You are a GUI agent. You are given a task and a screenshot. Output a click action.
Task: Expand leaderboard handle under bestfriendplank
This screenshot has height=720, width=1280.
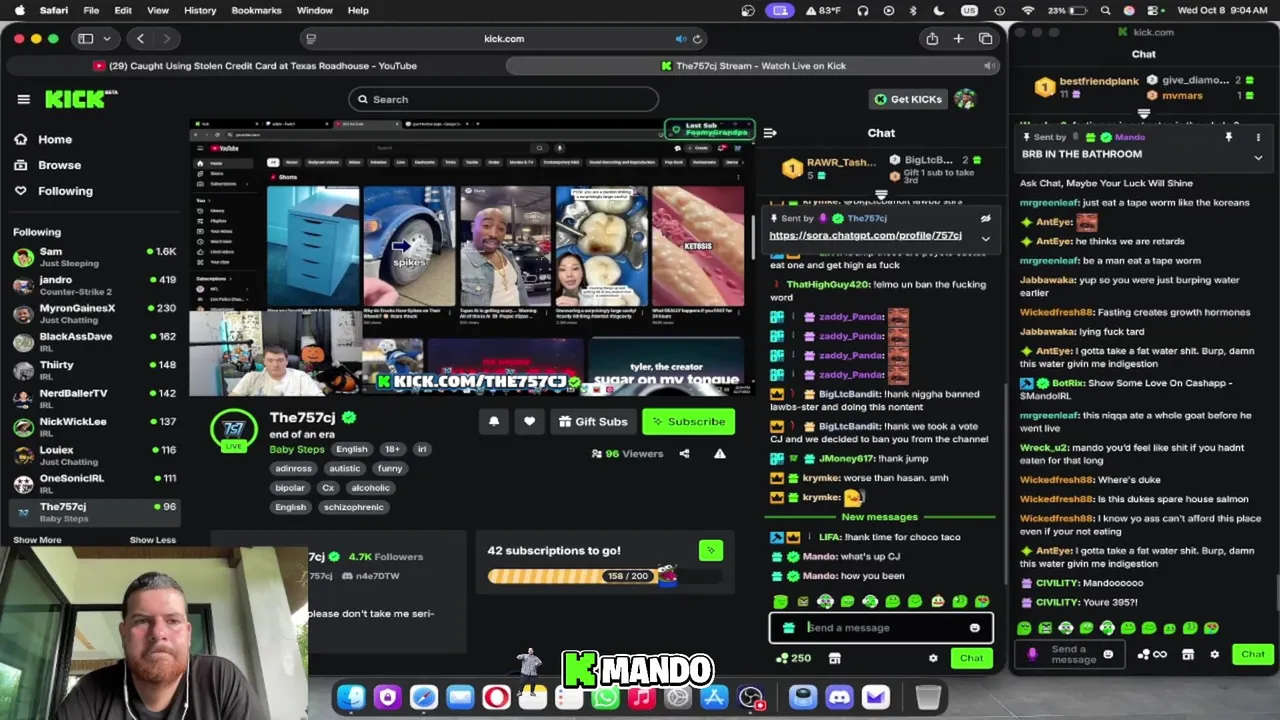click(1144, 114)
